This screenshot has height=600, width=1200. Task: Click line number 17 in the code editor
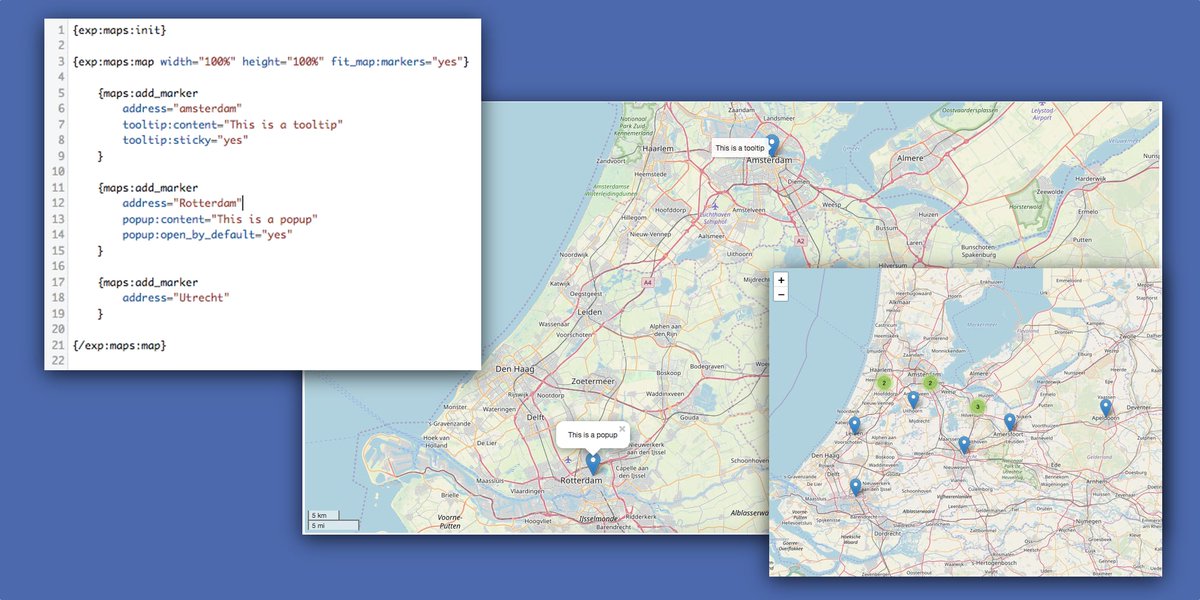point(60,281)
